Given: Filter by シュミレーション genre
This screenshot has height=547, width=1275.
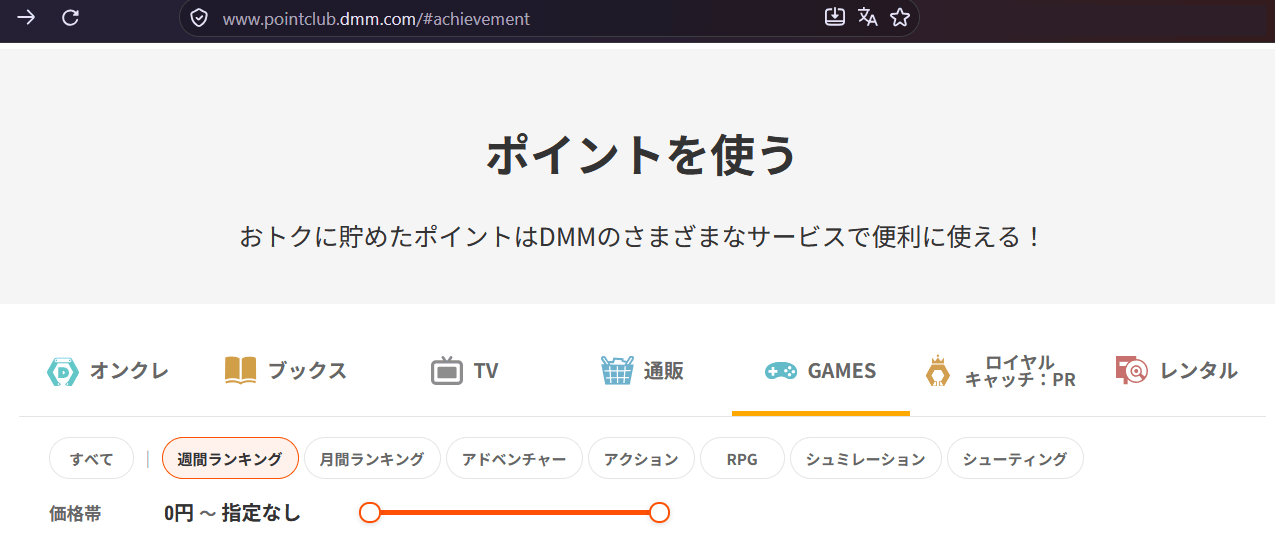Looking at the screenshot, I should [866, 459].
